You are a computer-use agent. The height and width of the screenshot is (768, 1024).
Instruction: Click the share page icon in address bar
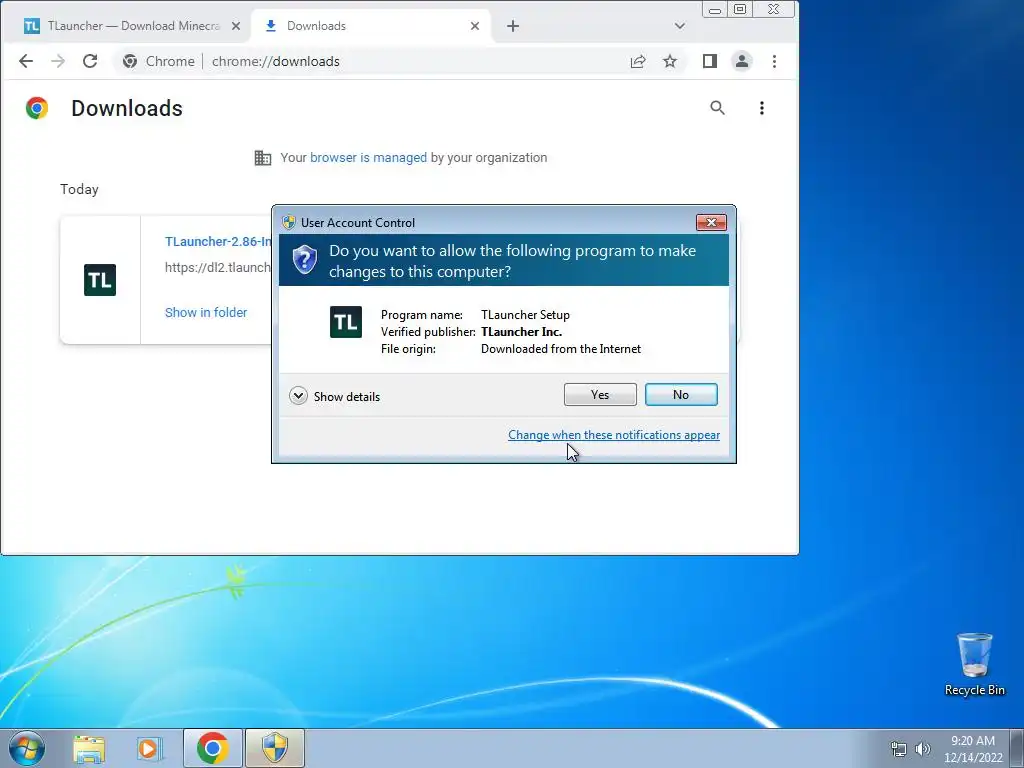[x=638, y=61]
